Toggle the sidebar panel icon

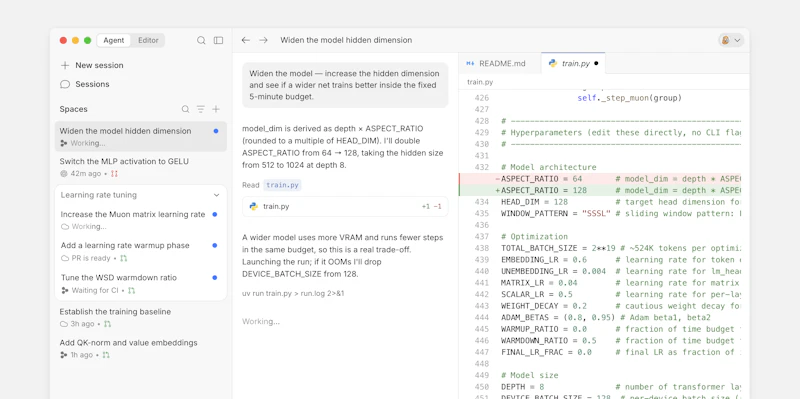tap(218, 40)
